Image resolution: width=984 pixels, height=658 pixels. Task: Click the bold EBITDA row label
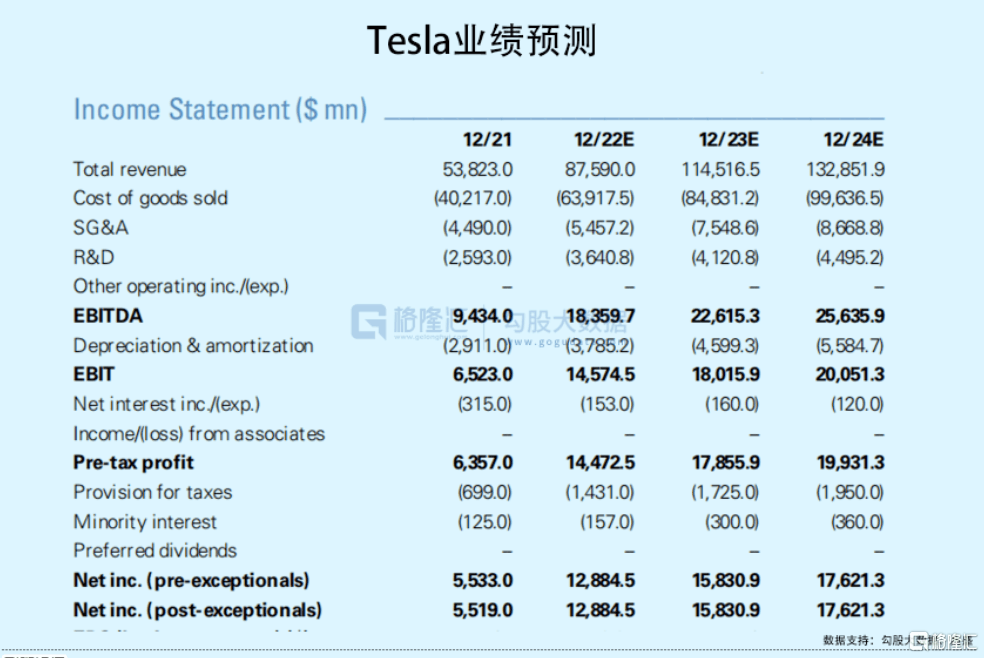click(x=108, y=316)
